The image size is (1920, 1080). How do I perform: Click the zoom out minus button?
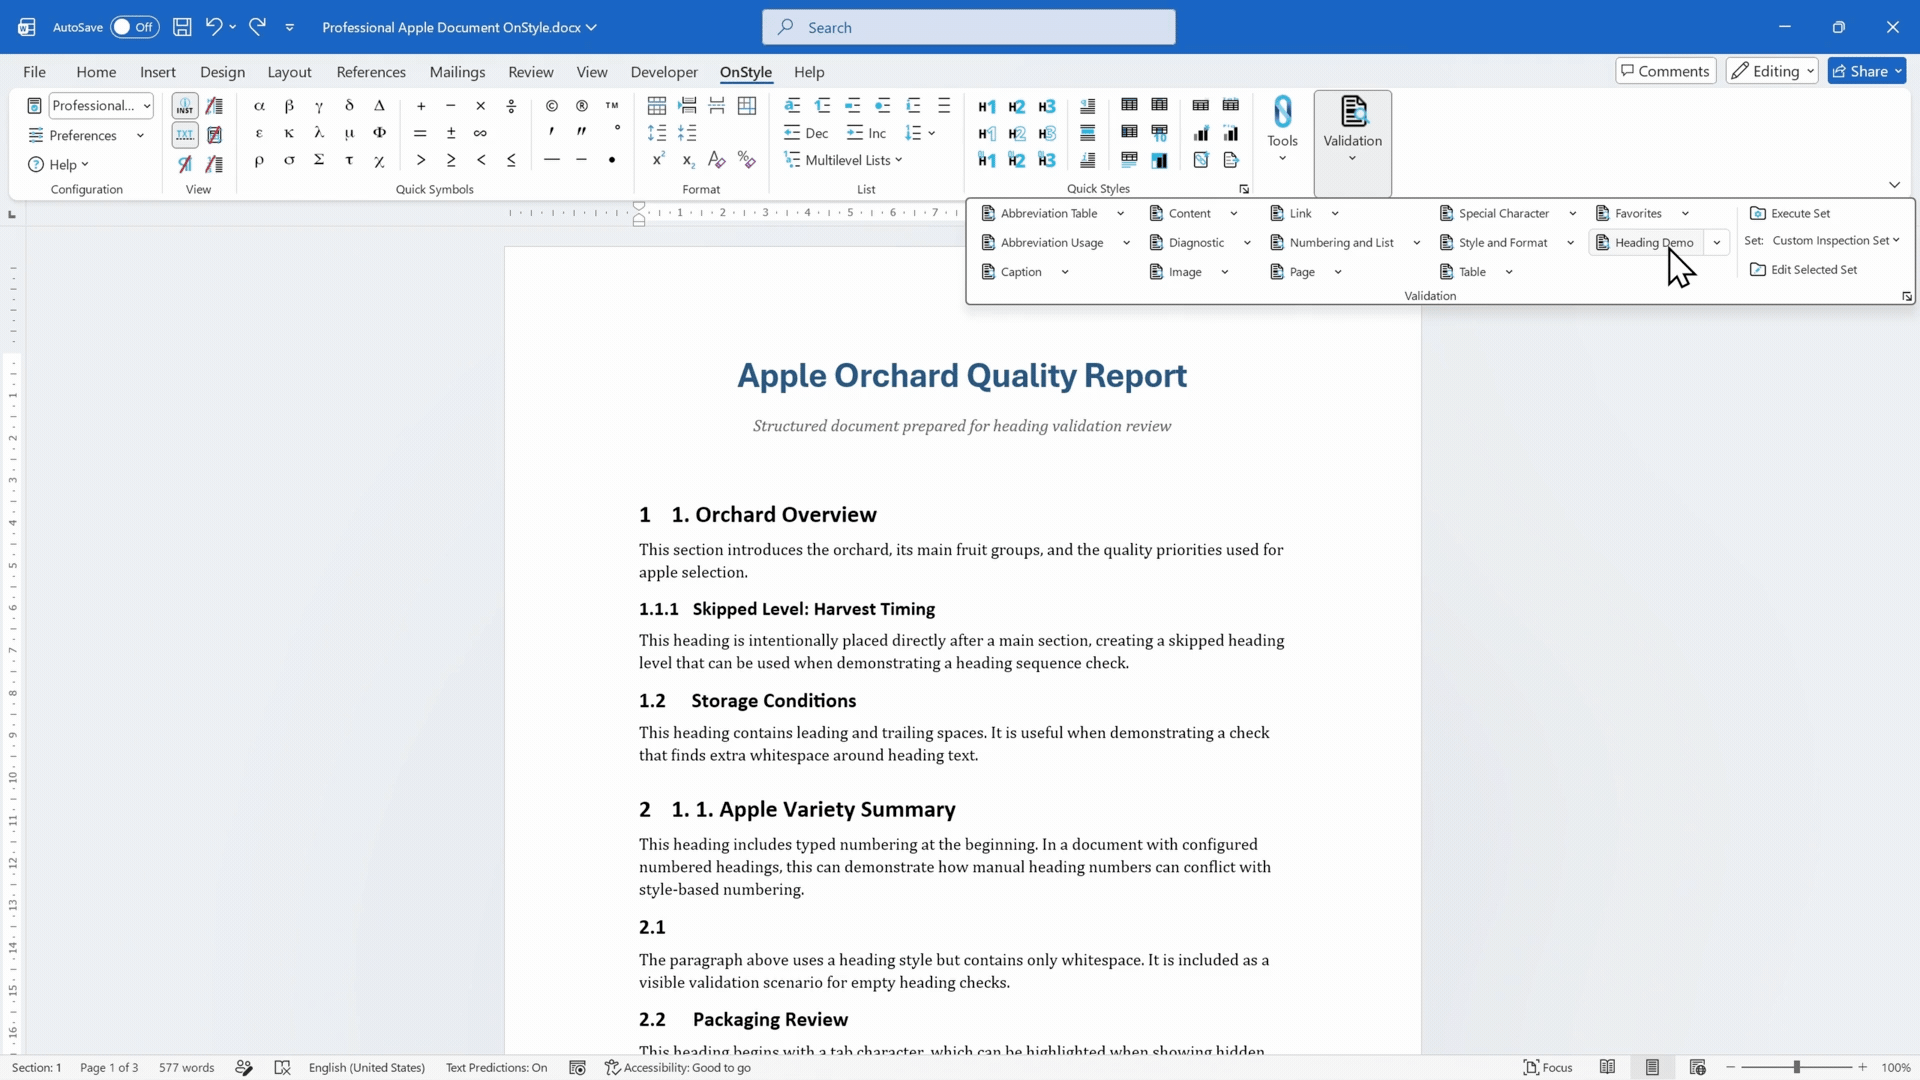[1731, 1067]
